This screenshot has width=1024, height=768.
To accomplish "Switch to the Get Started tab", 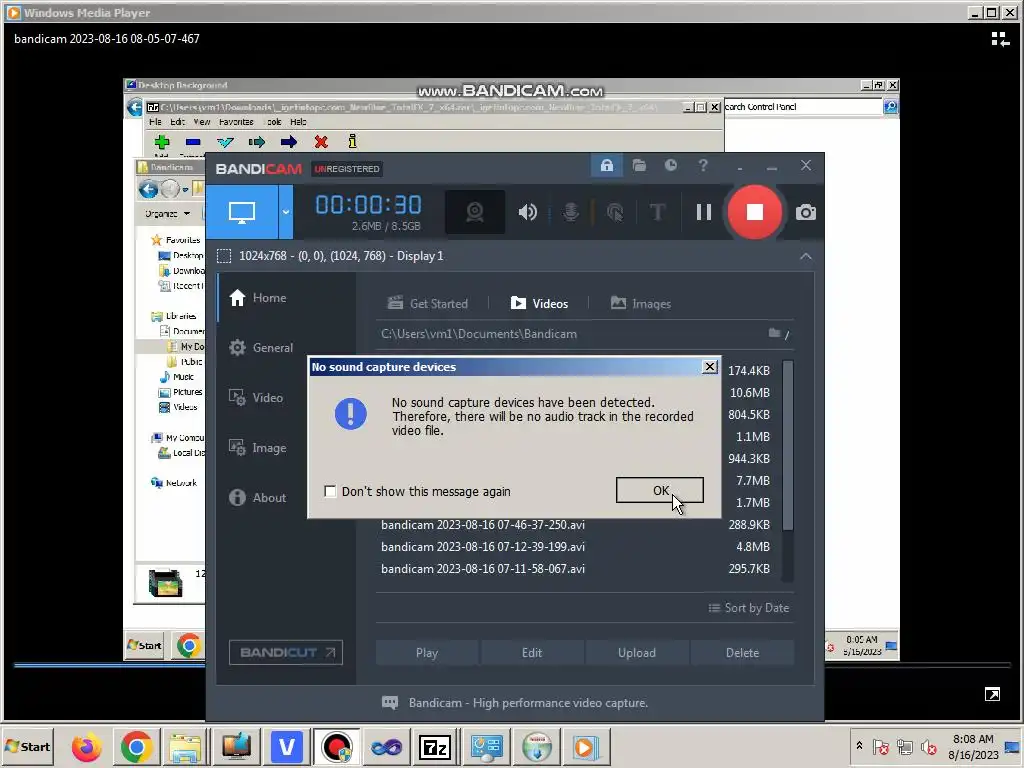I will (428, 304).
